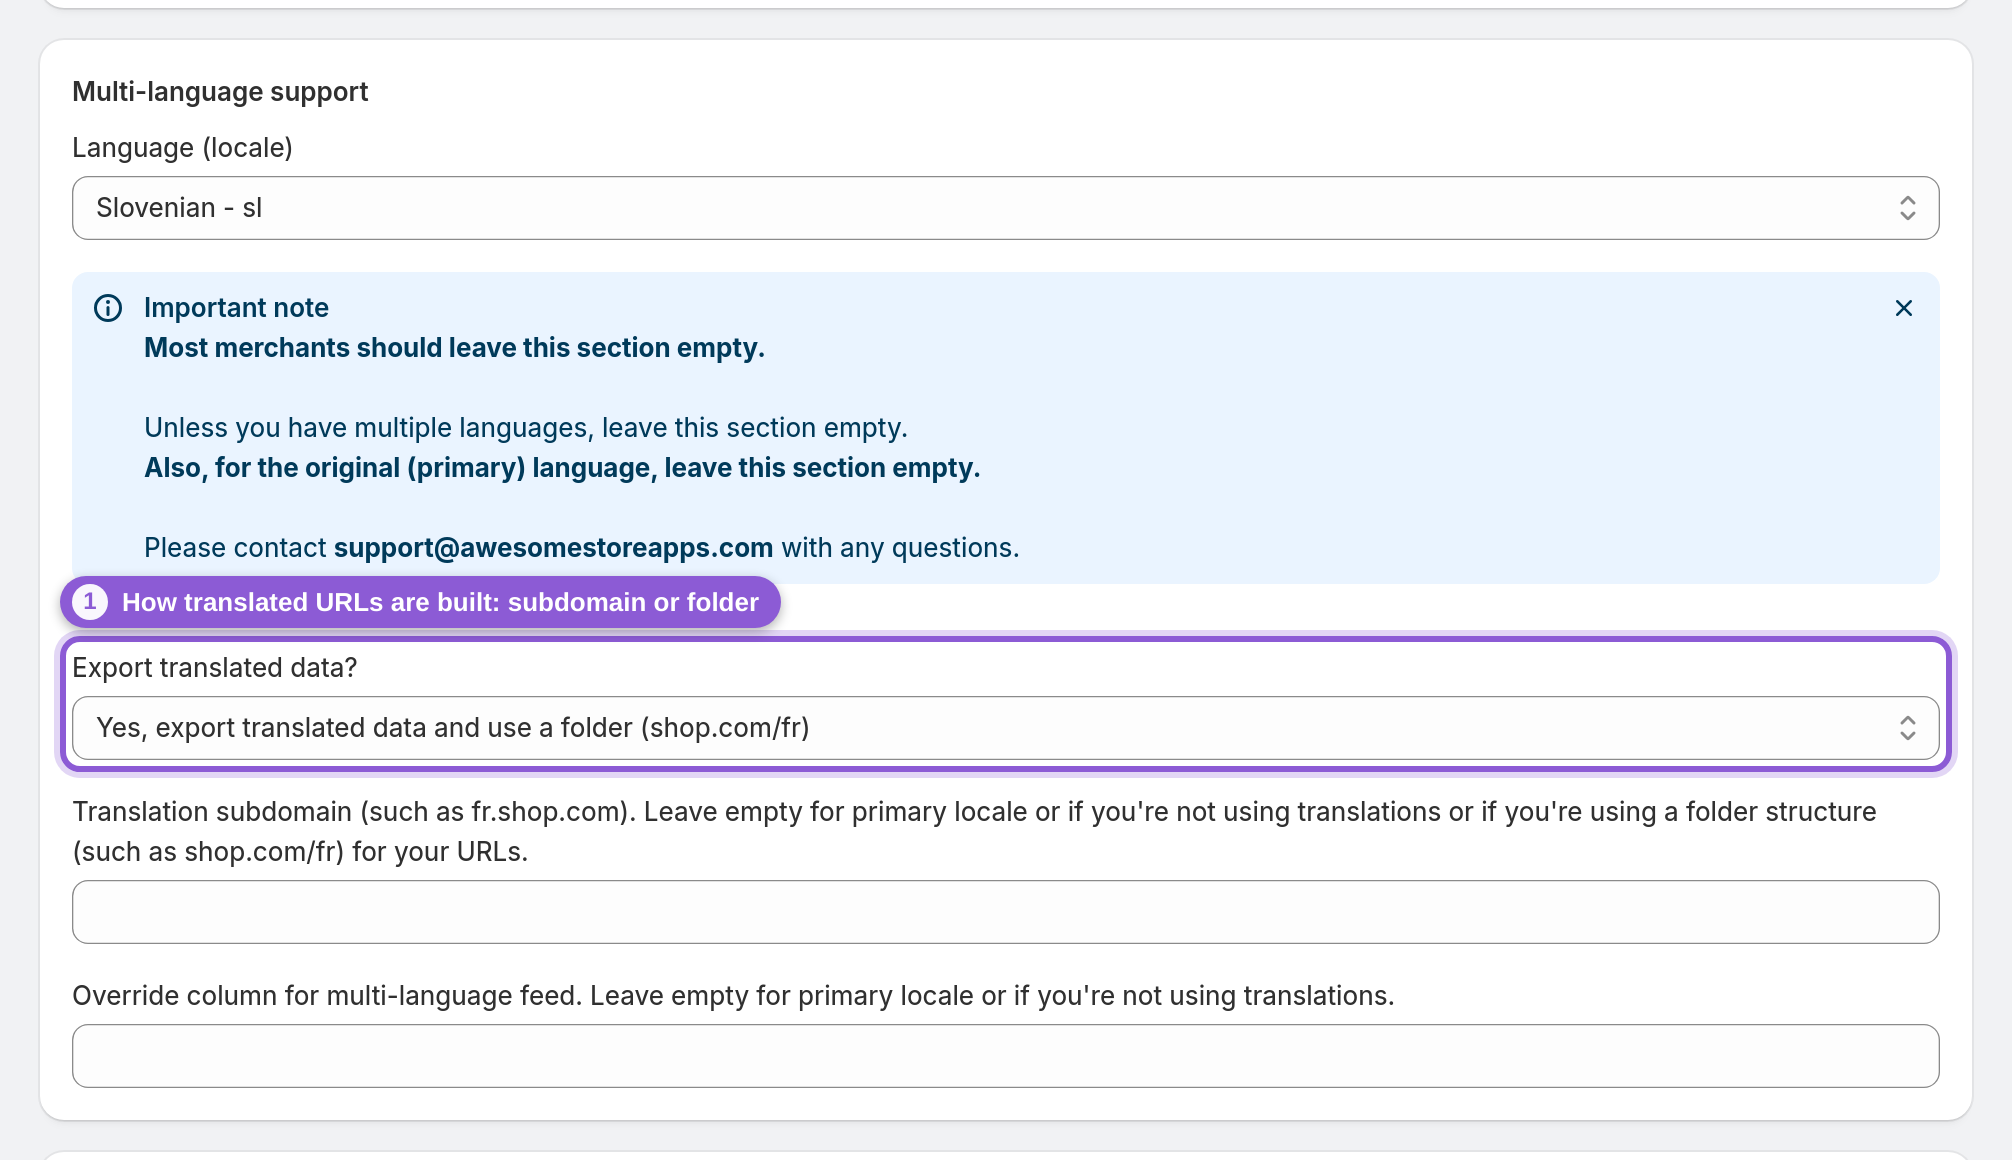2012x1160 pixels.
Task: Click the info icon beside Important note
Action: (x=108, y=308)
